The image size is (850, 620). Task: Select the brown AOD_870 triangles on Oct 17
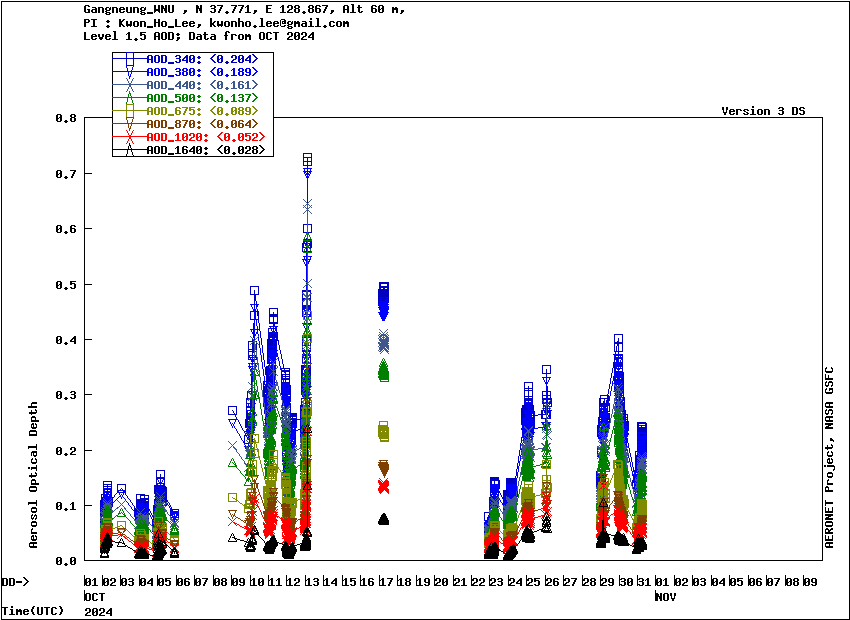384,468
